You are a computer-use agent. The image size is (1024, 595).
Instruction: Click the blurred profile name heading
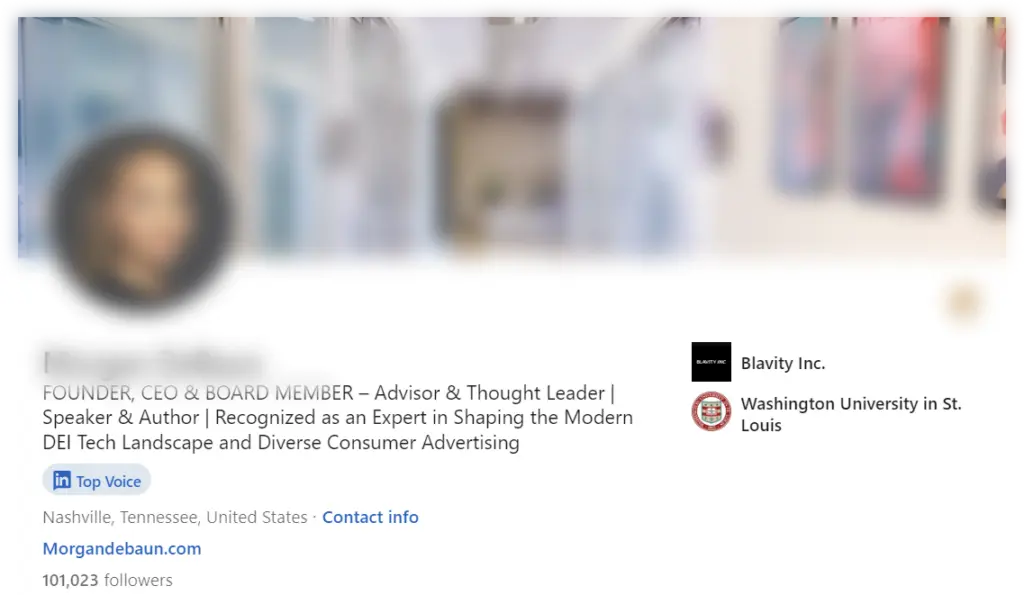(153, 362)
